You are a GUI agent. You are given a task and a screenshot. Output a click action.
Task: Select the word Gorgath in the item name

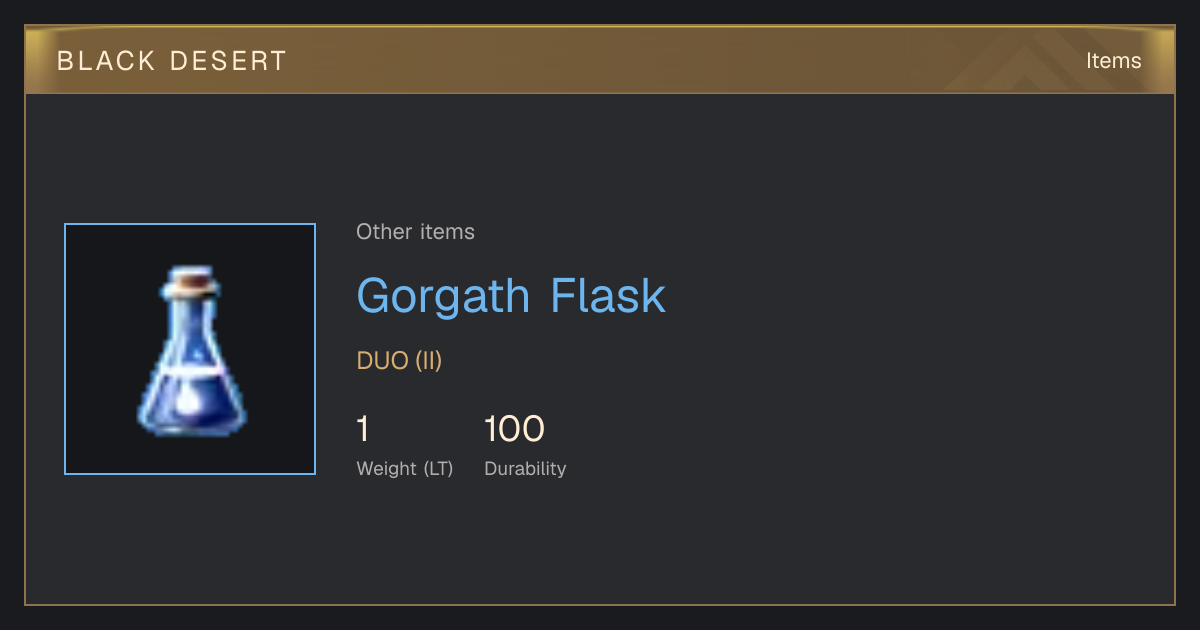[443, 296]
